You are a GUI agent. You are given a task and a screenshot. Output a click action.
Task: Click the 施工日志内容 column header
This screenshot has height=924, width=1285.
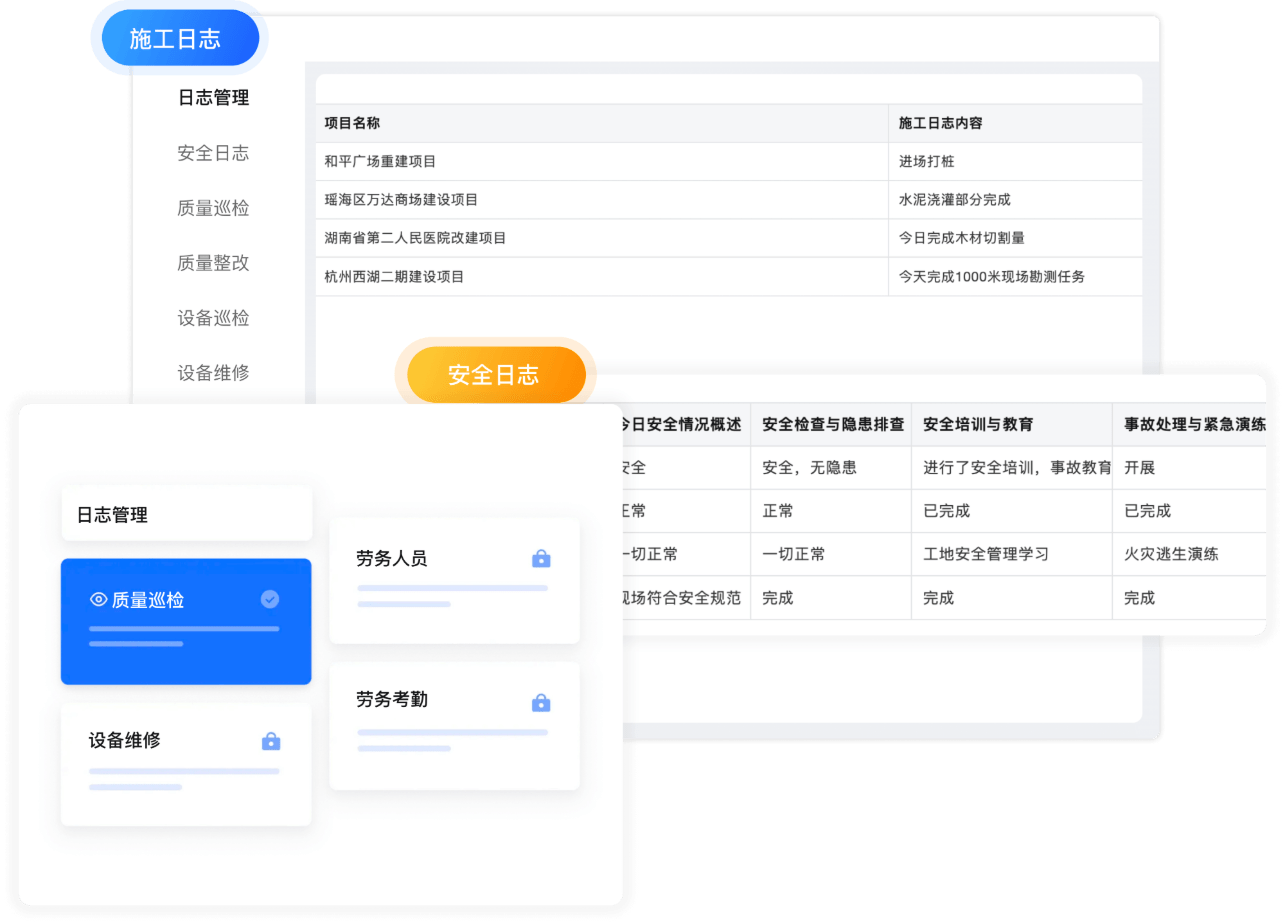pyautogui.click(x=940, y=123)
